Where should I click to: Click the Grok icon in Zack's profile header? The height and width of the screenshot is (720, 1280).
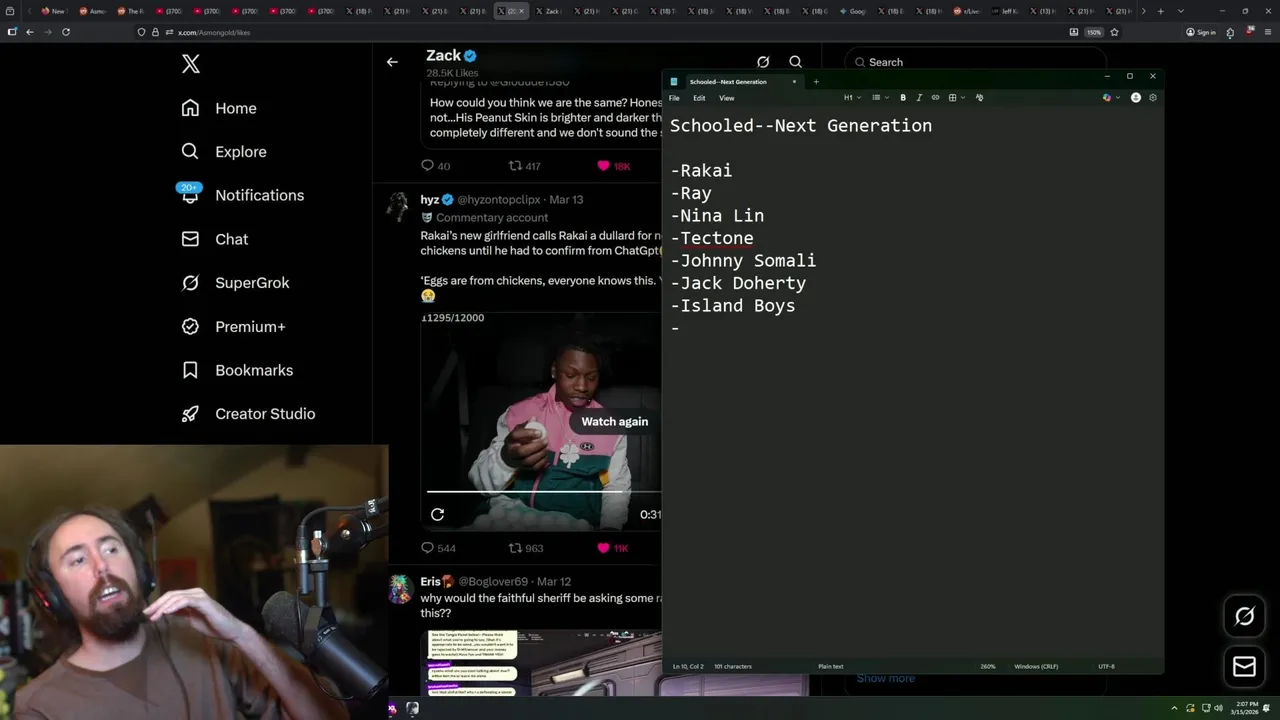pyautogui.click(x=763, y=62)
